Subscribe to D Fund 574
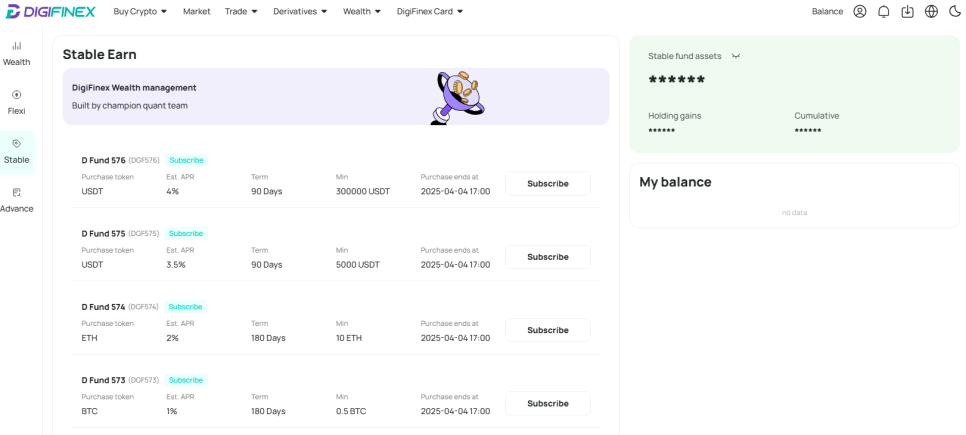The width and height of the screenshot is (966, 435). (548, 330)
